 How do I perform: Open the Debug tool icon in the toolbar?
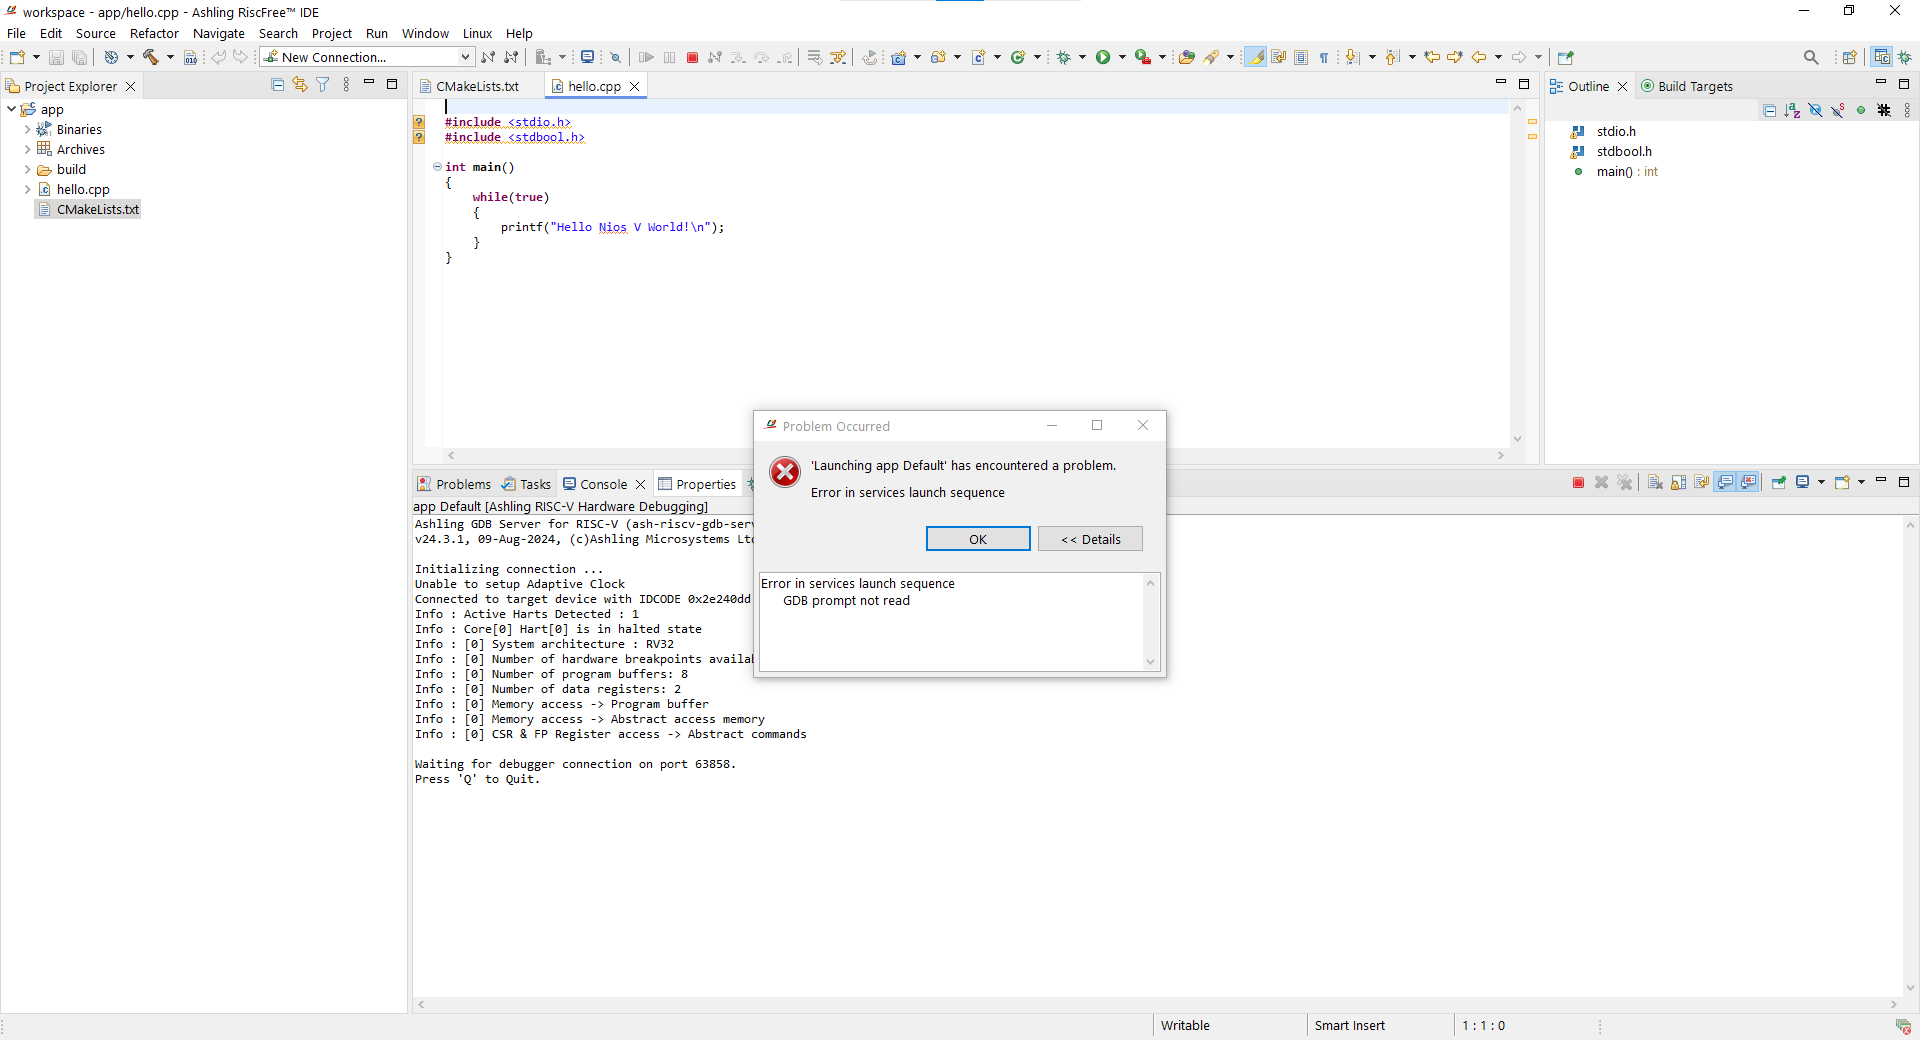[x=1065, y=57]
